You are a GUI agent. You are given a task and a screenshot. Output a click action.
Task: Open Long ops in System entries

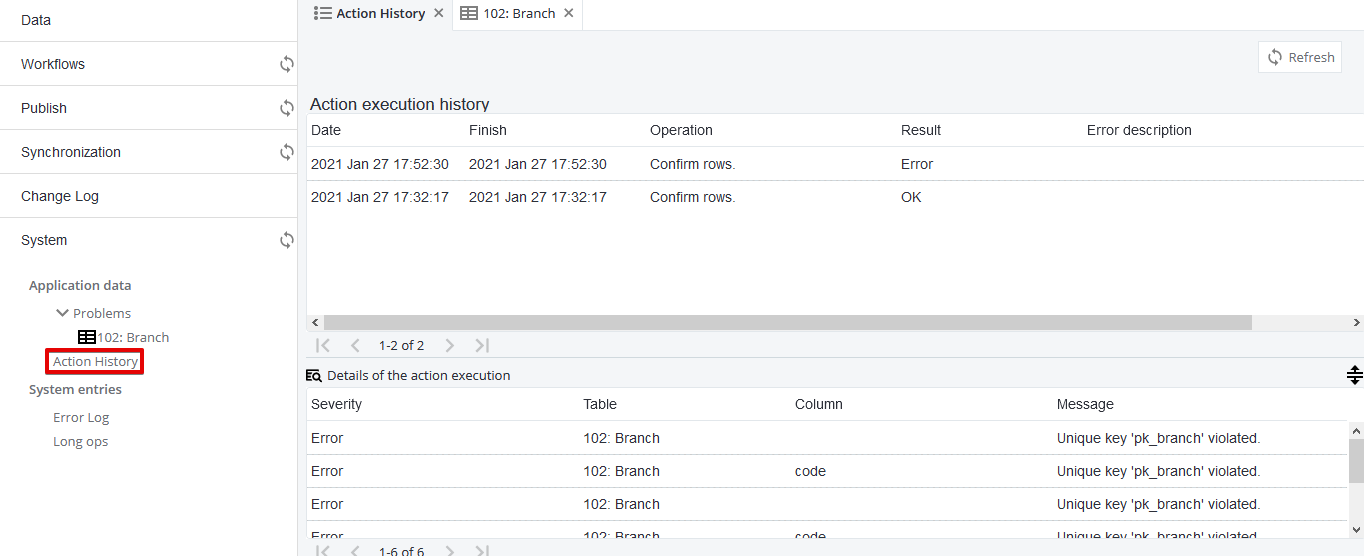coord(80,441)
